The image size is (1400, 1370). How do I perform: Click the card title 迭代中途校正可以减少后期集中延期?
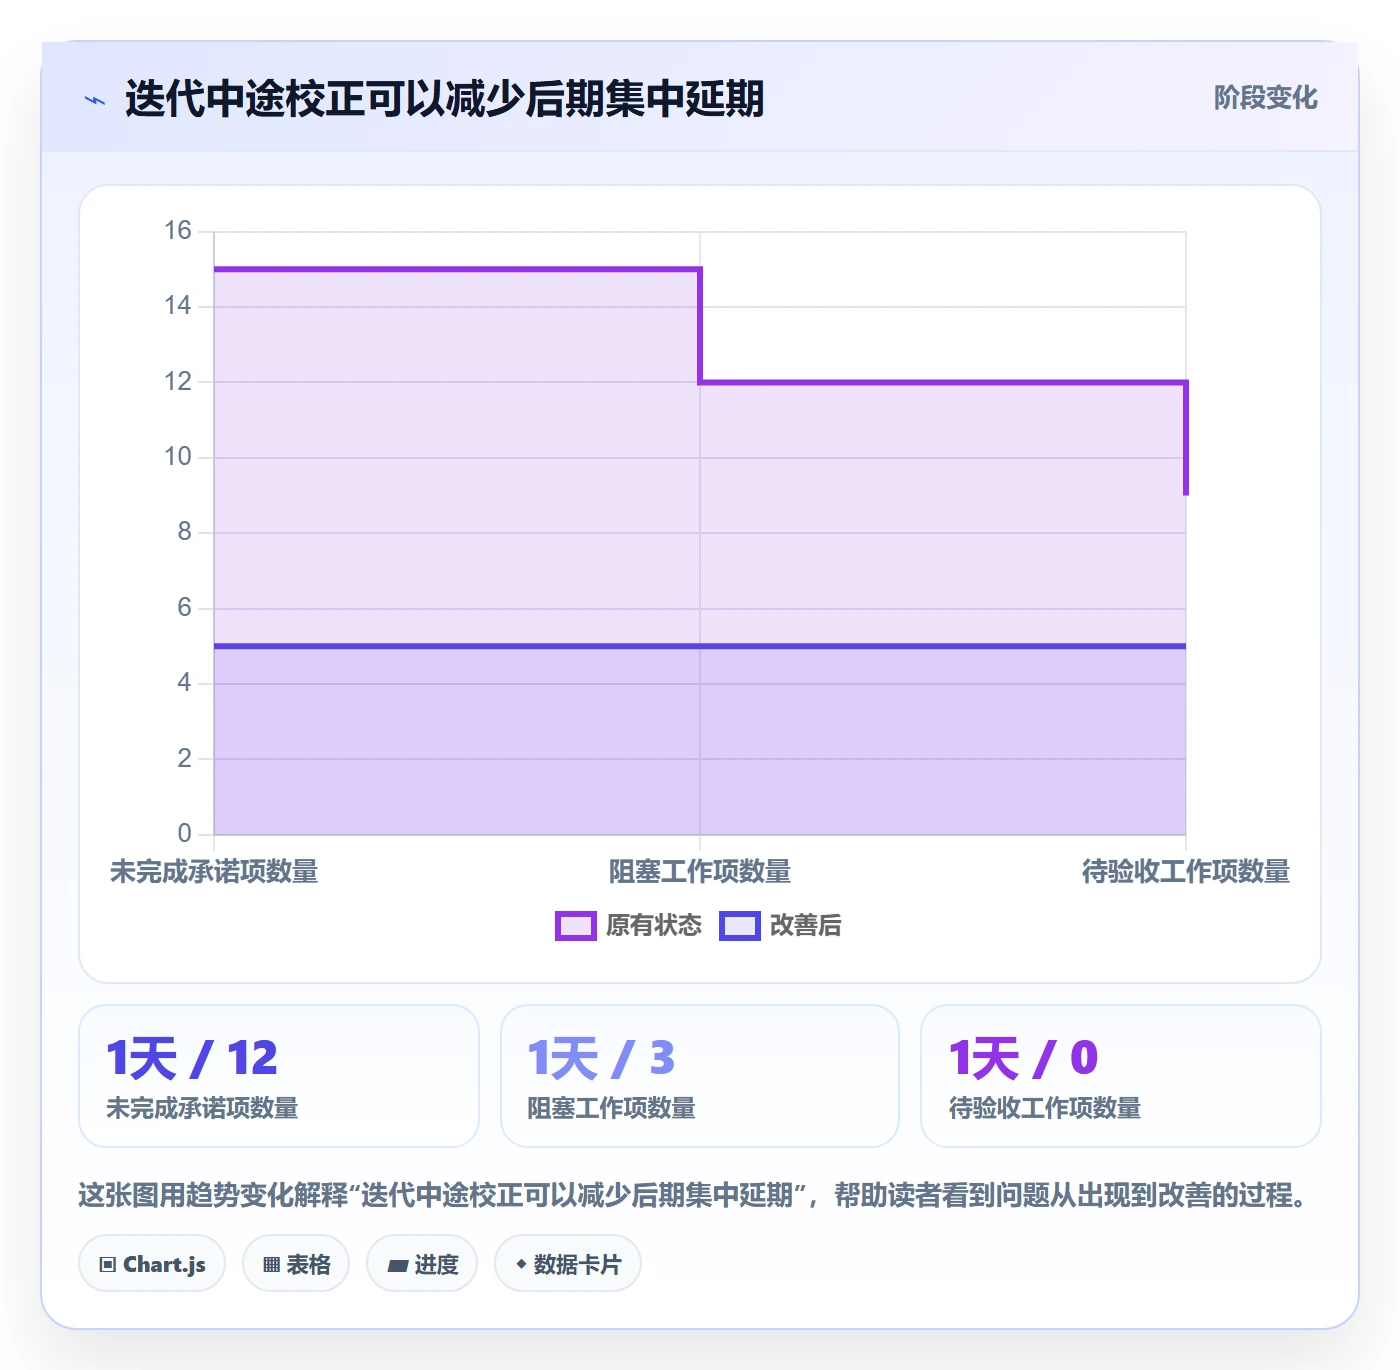444,99
